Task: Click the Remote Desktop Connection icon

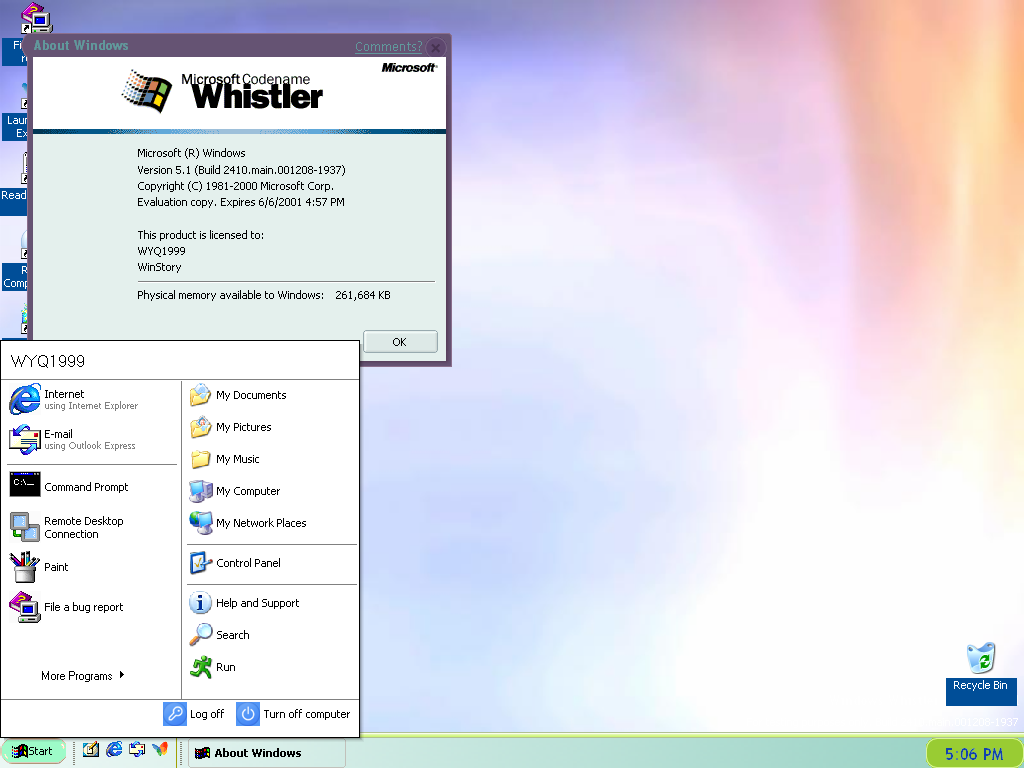Action: tap(25, 526)
